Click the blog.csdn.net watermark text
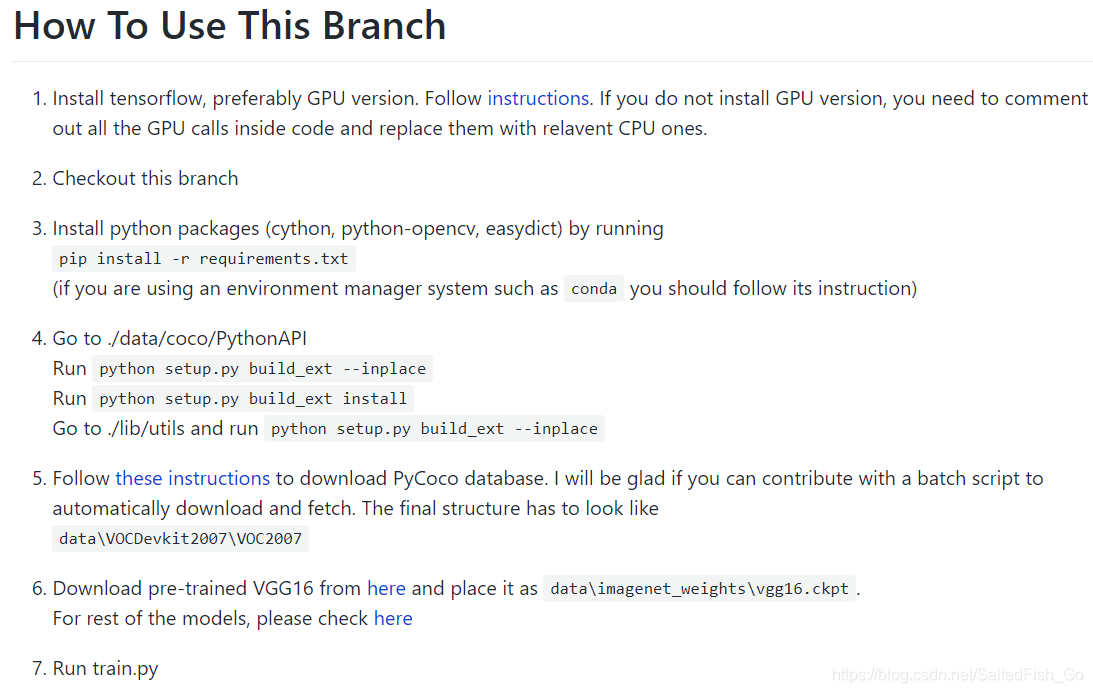The image size is (1093, 693). [958, 675]
